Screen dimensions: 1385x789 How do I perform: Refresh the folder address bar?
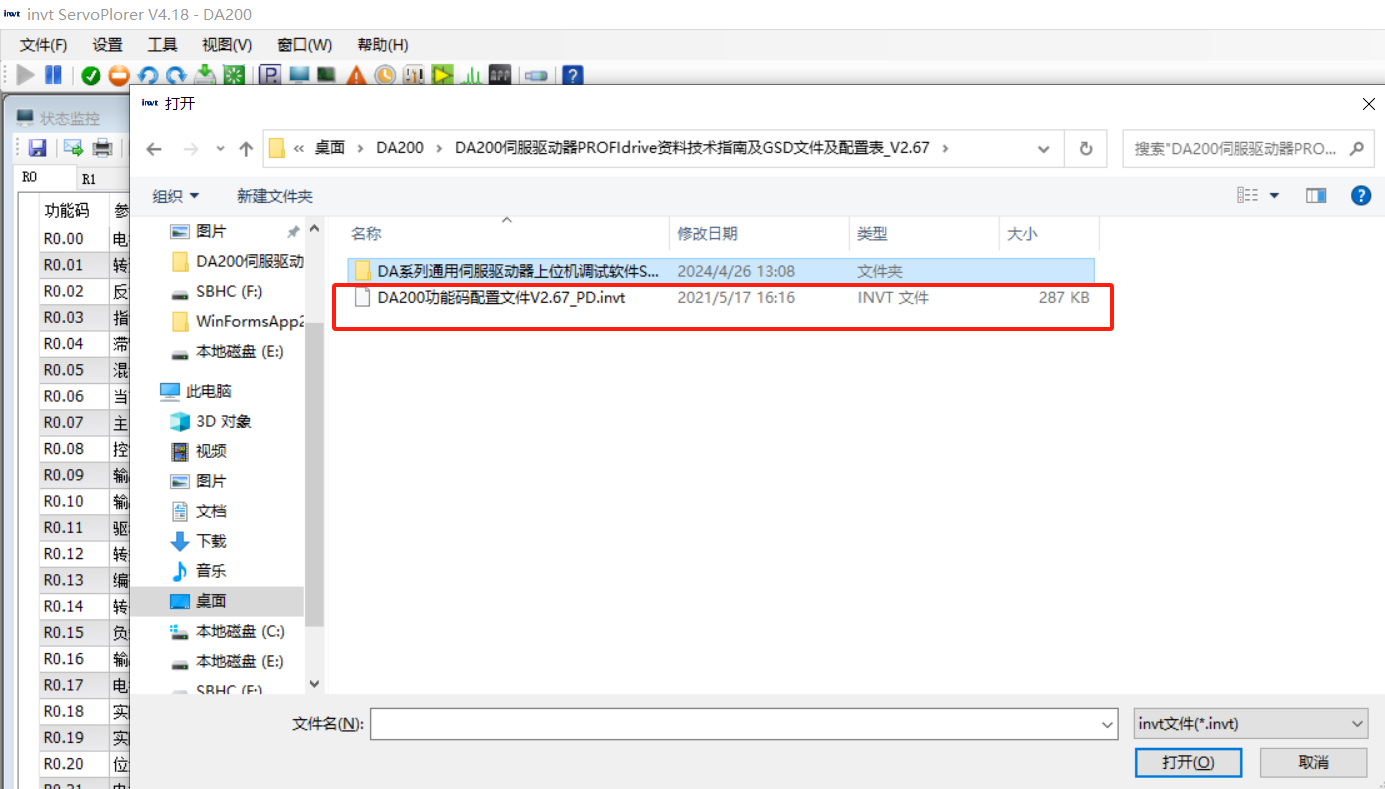tap(1086, 148)
